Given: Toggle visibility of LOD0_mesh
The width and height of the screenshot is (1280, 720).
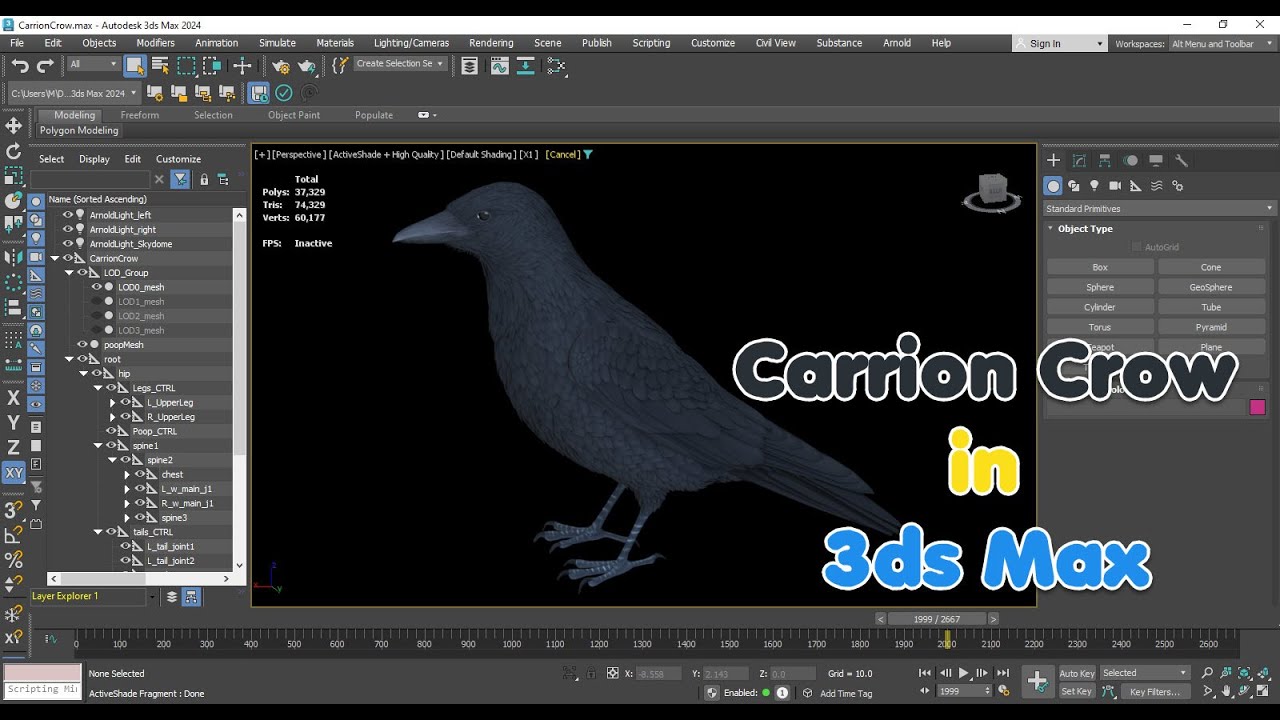Looking at the screenshot, I should [x=97, y=287].
